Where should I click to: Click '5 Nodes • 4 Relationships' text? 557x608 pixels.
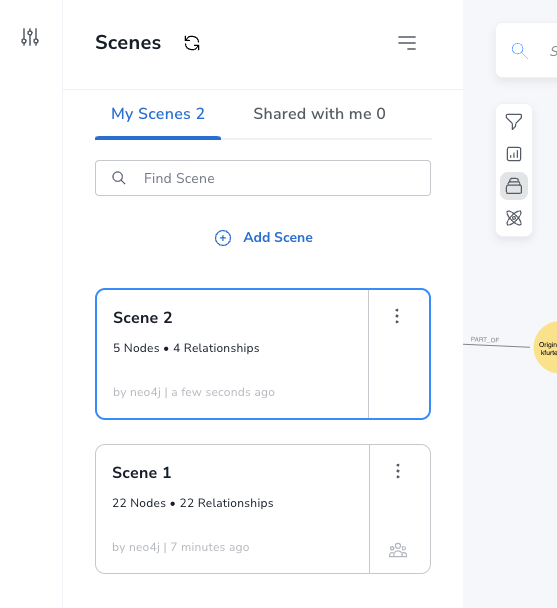(186, 348)
